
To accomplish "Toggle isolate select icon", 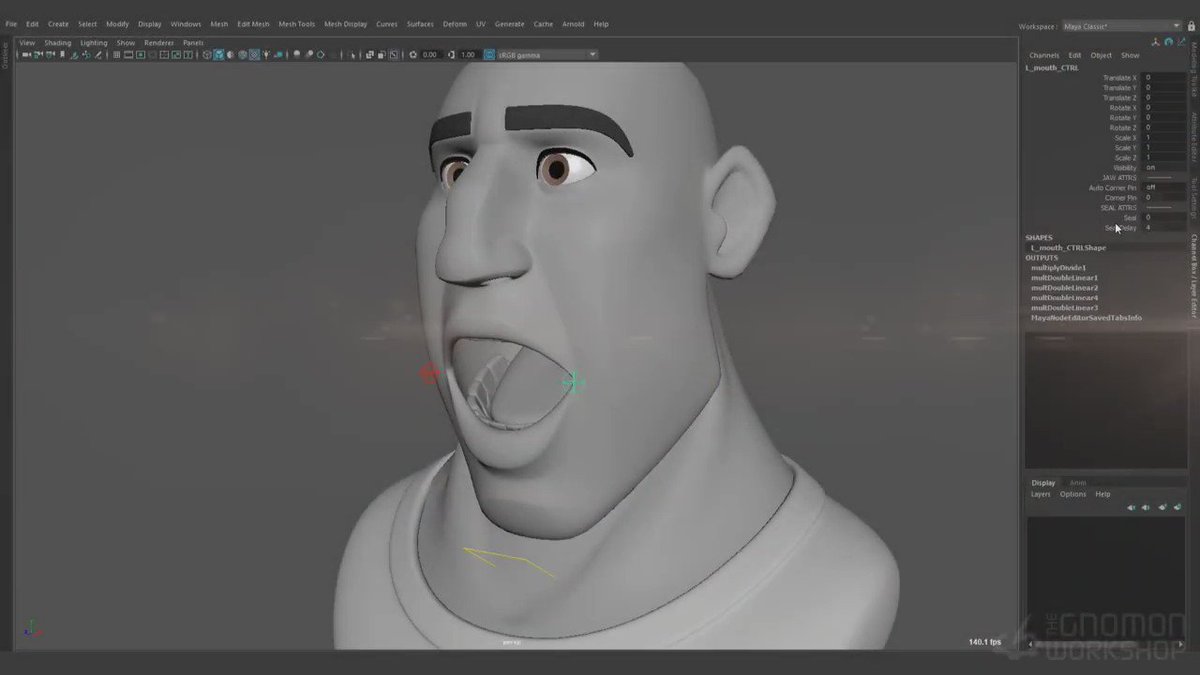I will [x=352, y=54].
